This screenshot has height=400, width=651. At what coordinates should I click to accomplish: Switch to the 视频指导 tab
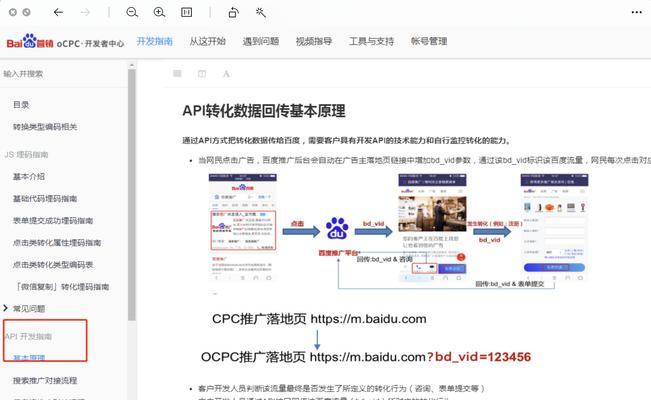(x=314, y=41)
